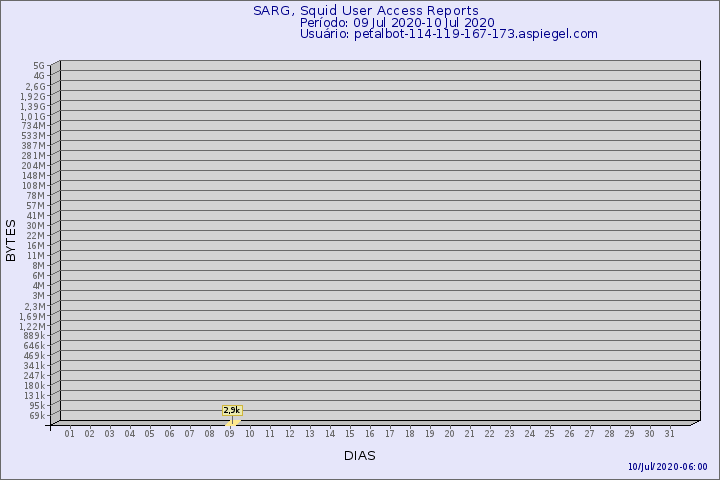720x480 pixels.
Task: Click day 25 on the x-axis
Action: point(550,434)
